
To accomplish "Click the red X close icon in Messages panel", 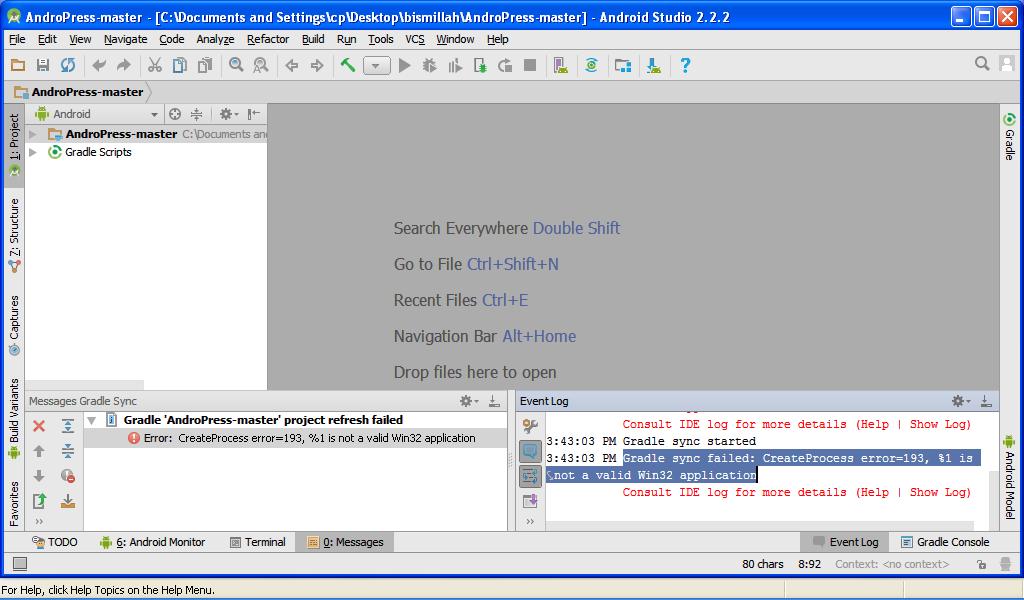I will (x=39, y=426).
